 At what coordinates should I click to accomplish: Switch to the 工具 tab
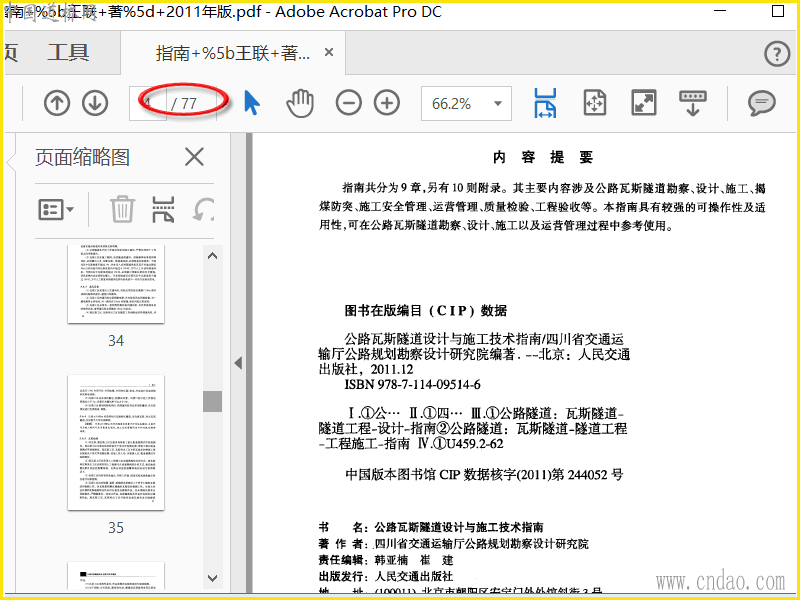point(68,53)
